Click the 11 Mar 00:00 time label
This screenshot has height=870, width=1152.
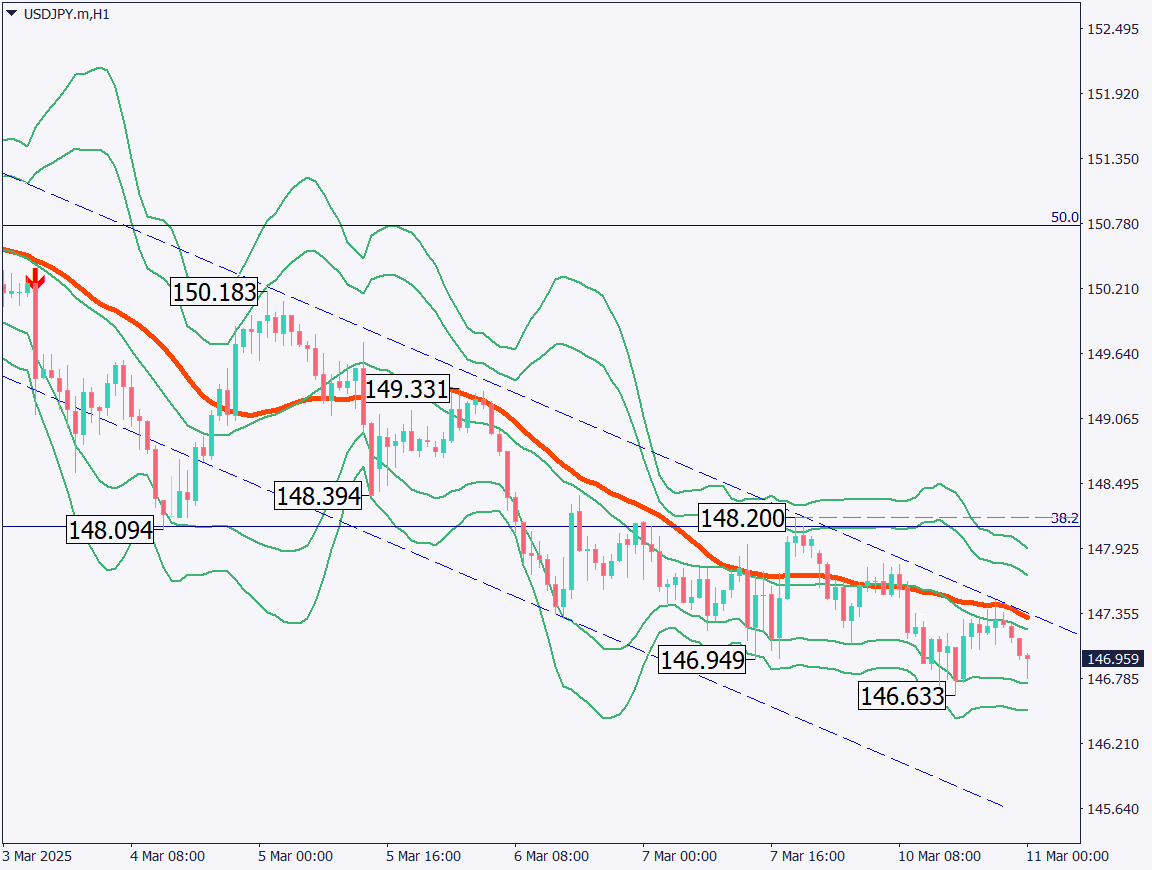coord(1068,857)
